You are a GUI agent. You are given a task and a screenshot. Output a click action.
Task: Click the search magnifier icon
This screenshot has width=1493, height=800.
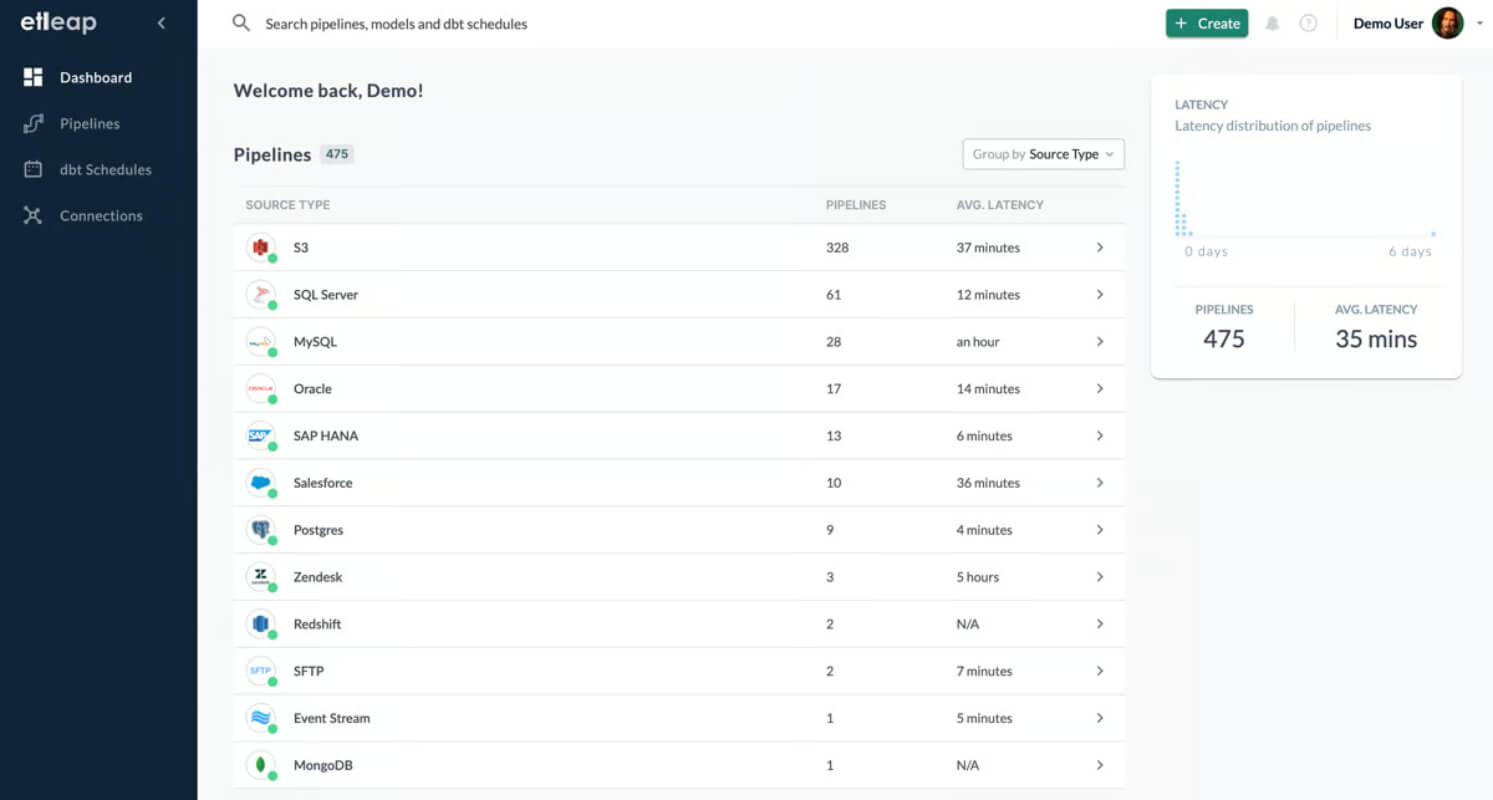(x=241, y=22)
